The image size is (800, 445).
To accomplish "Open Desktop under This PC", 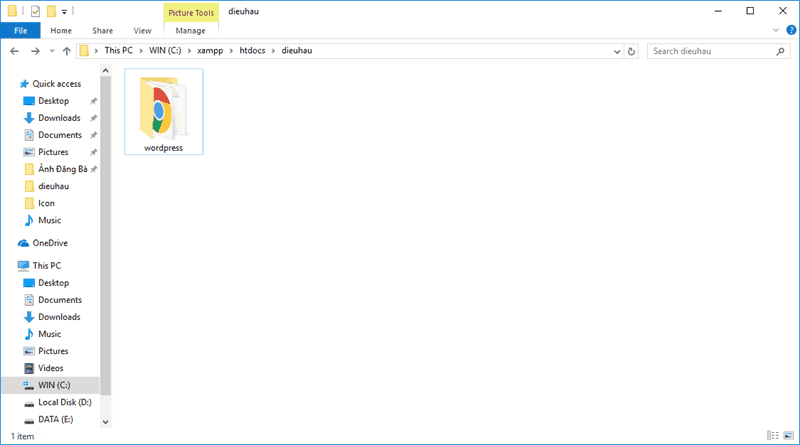I will [x=54, y=283].
